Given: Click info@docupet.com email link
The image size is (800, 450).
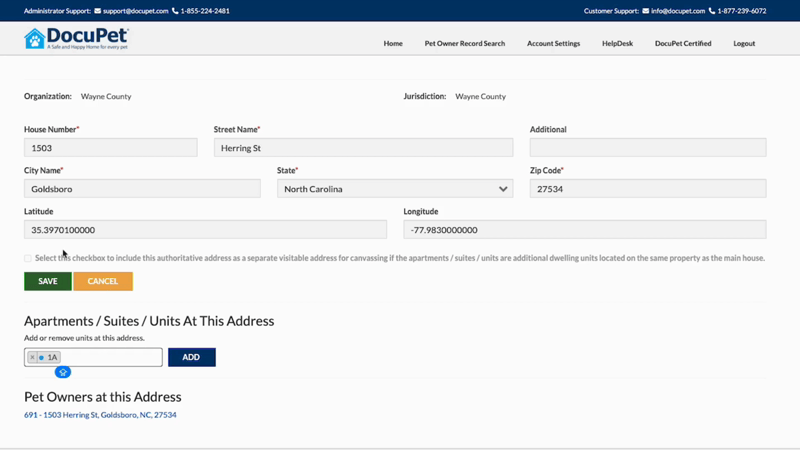Looking at the screenshot, I should pos(678,11).
